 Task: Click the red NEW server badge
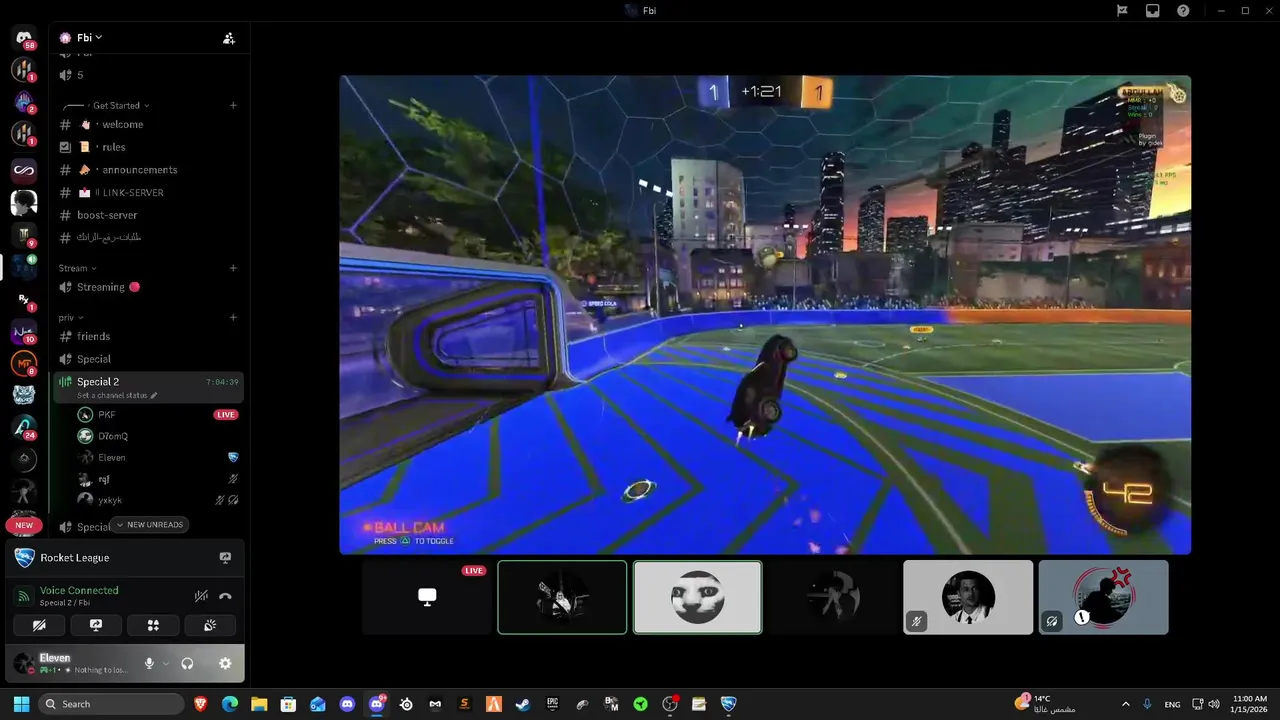pos(24,525)
